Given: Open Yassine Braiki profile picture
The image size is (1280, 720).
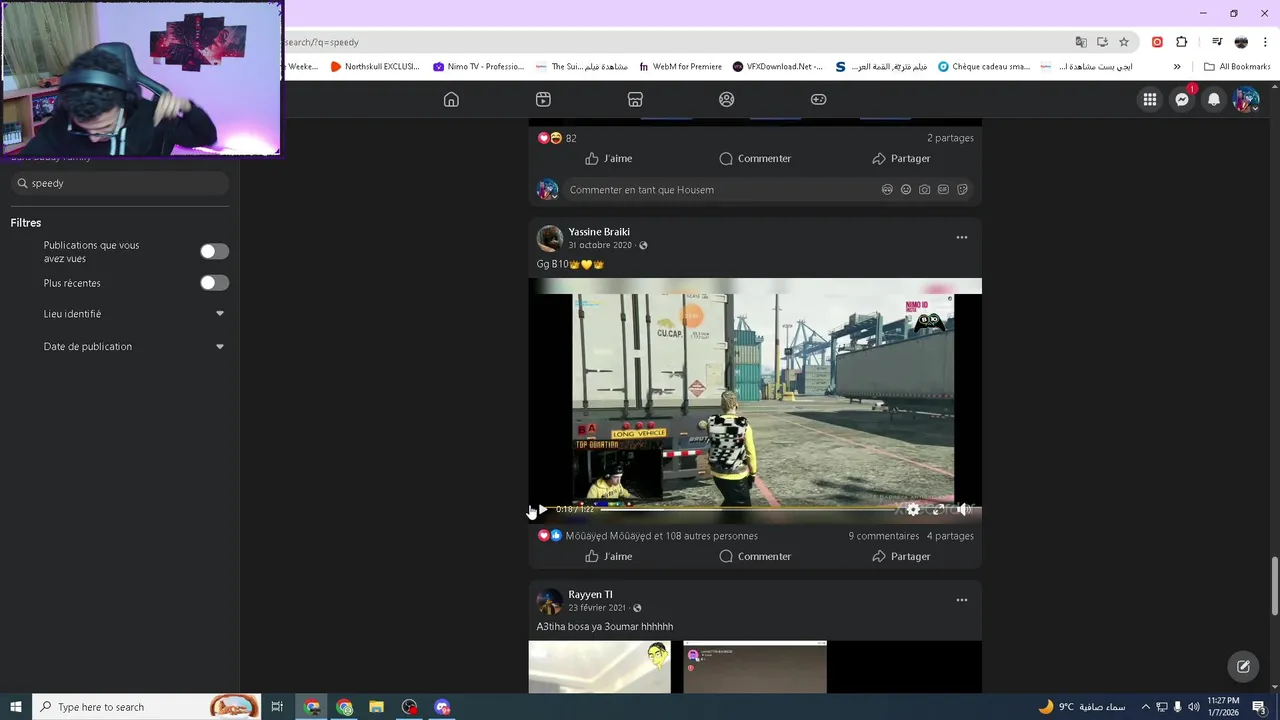Looking at the screenshot, I should (x=549, y=238).
